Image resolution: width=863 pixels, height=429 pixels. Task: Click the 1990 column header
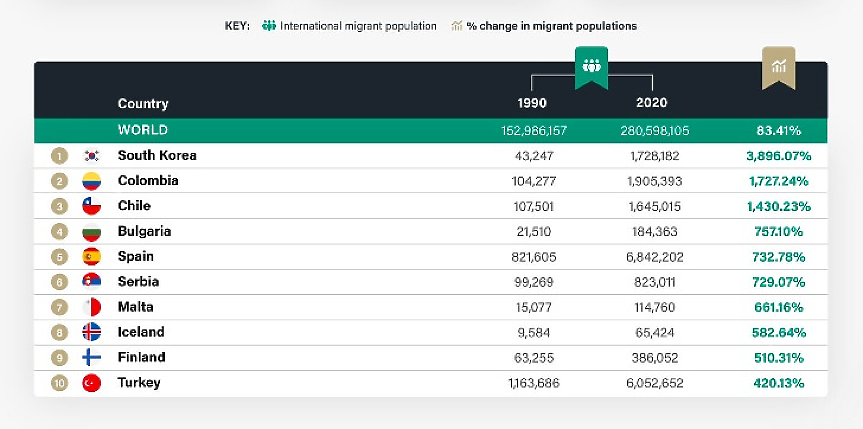pos(531,103)
